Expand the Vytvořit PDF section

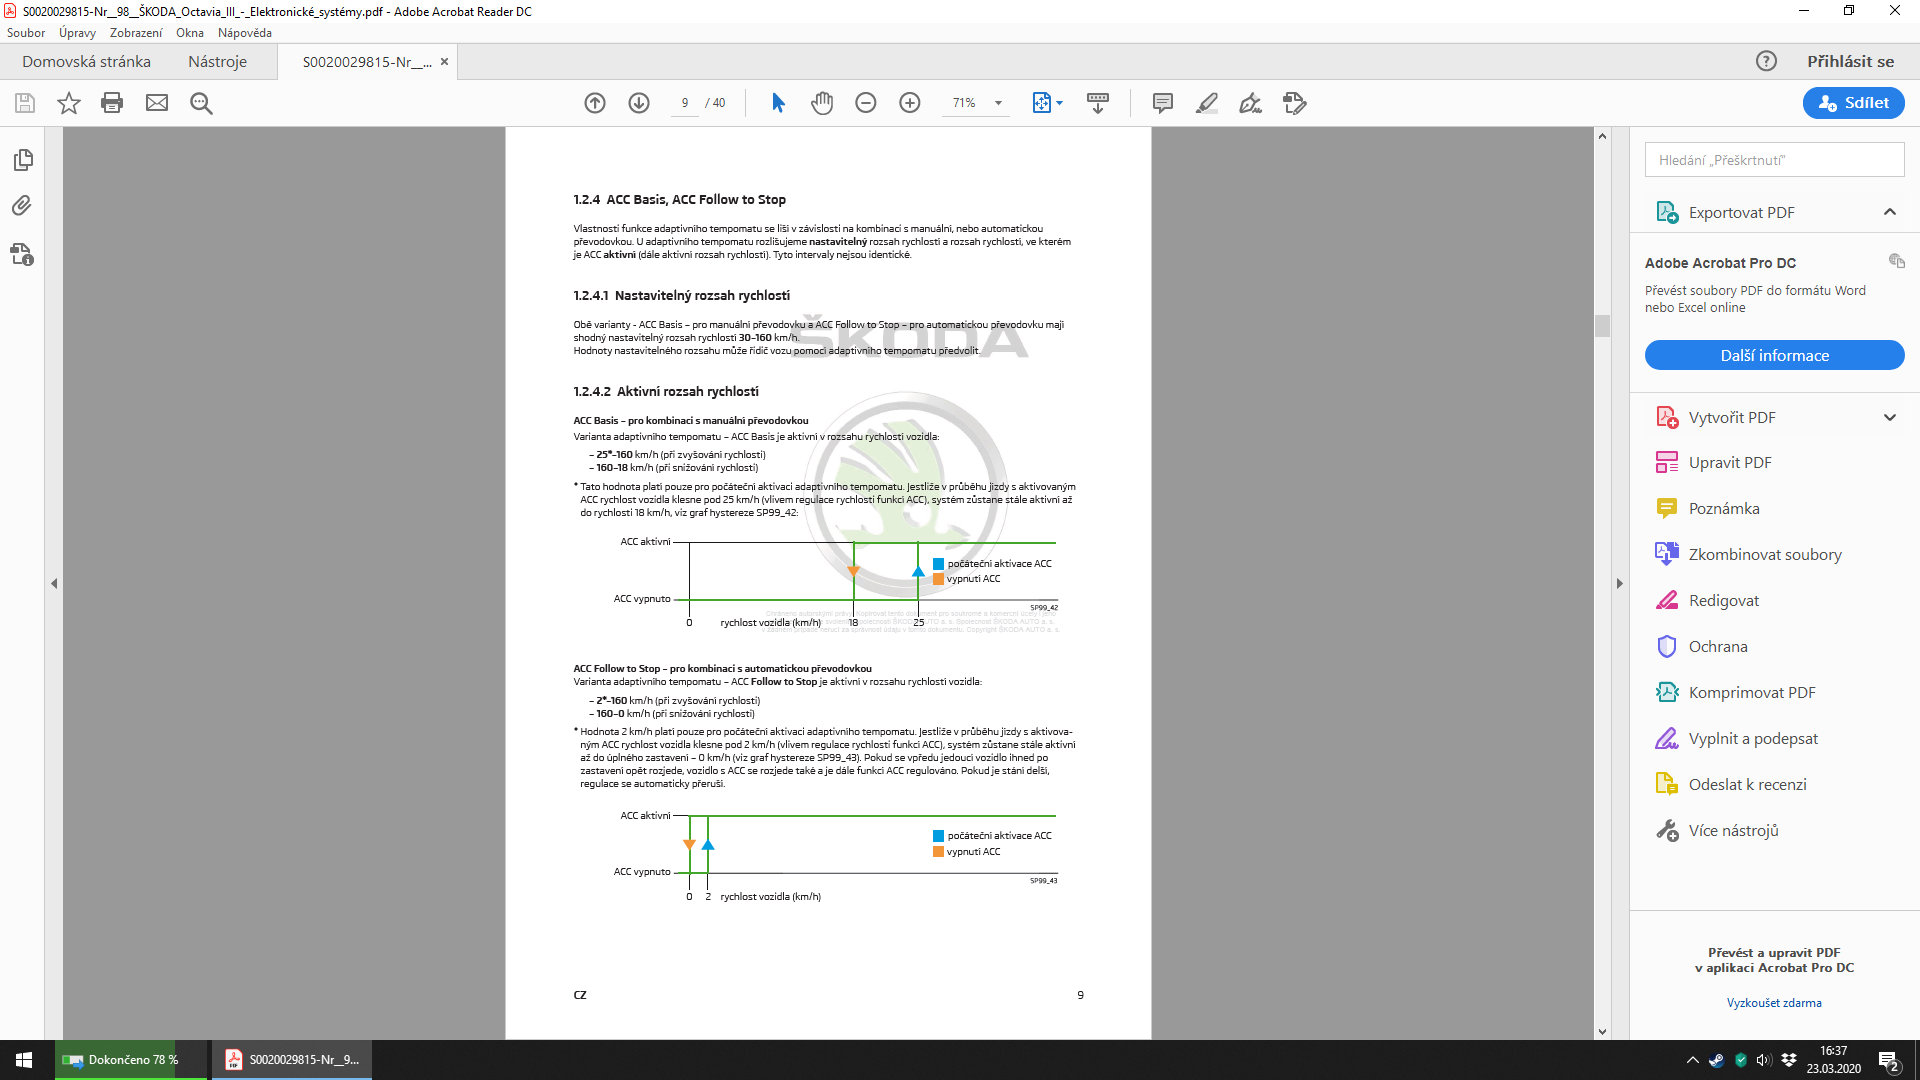tap(1890, 418)
